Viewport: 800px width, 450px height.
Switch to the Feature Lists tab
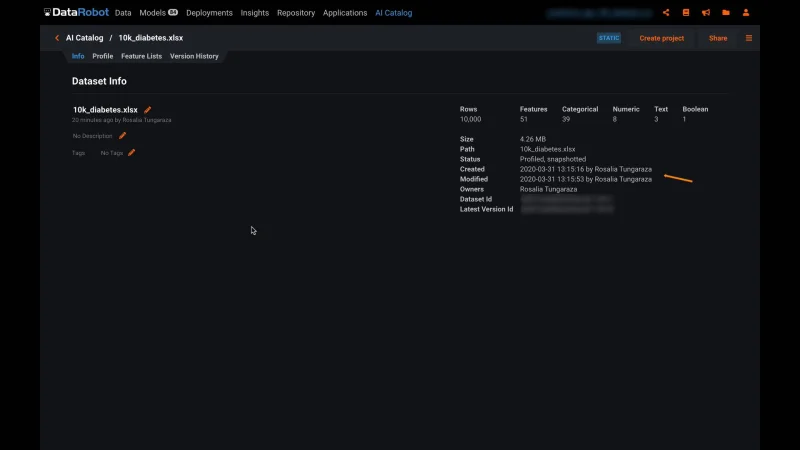(141, 56)
